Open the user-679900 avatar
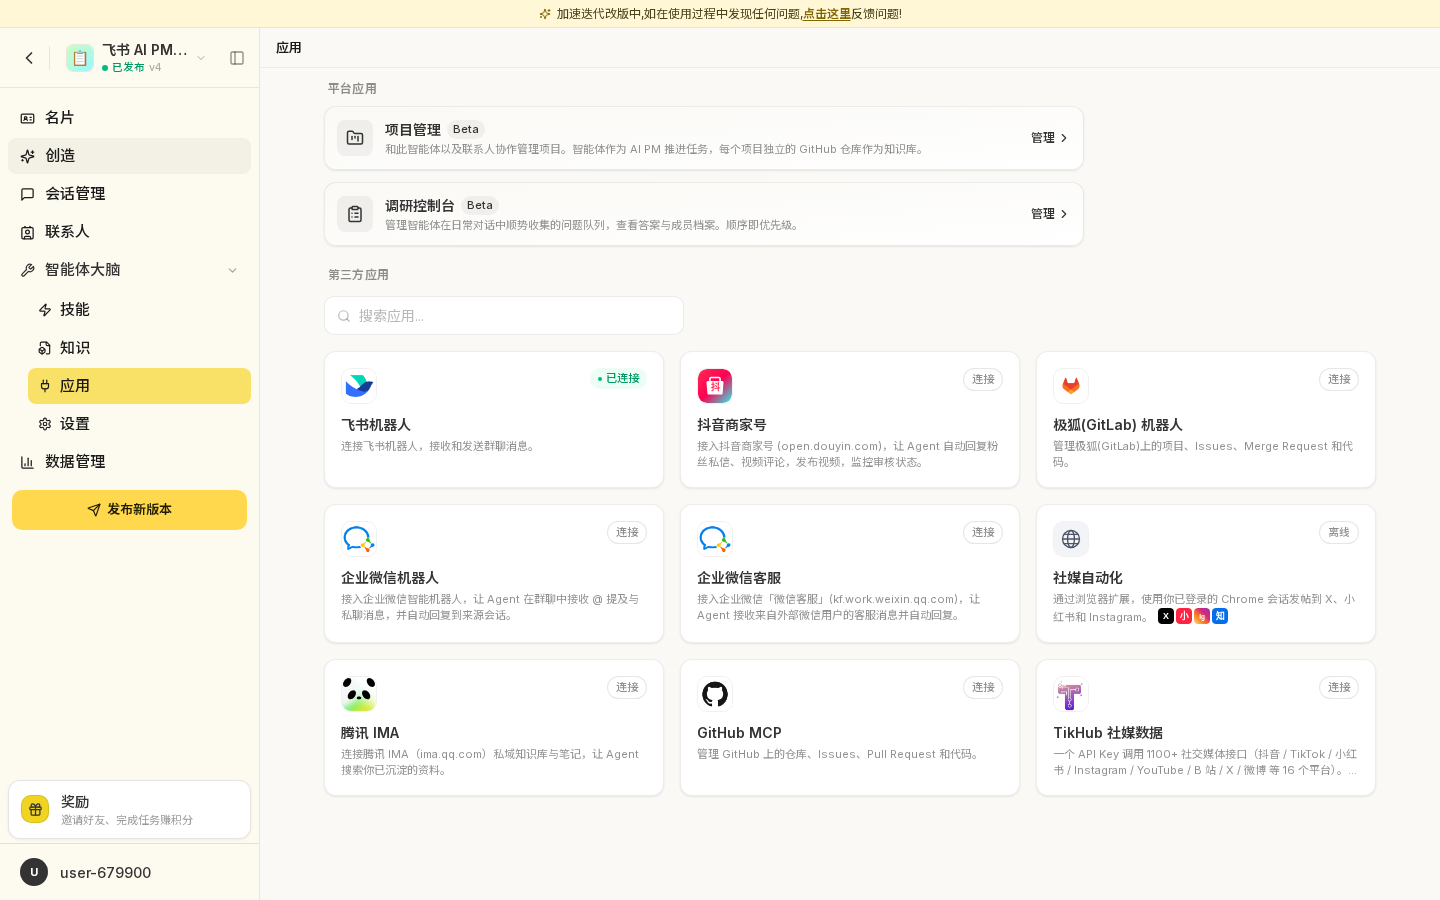1440x900 pixels. tap(34, 872)
